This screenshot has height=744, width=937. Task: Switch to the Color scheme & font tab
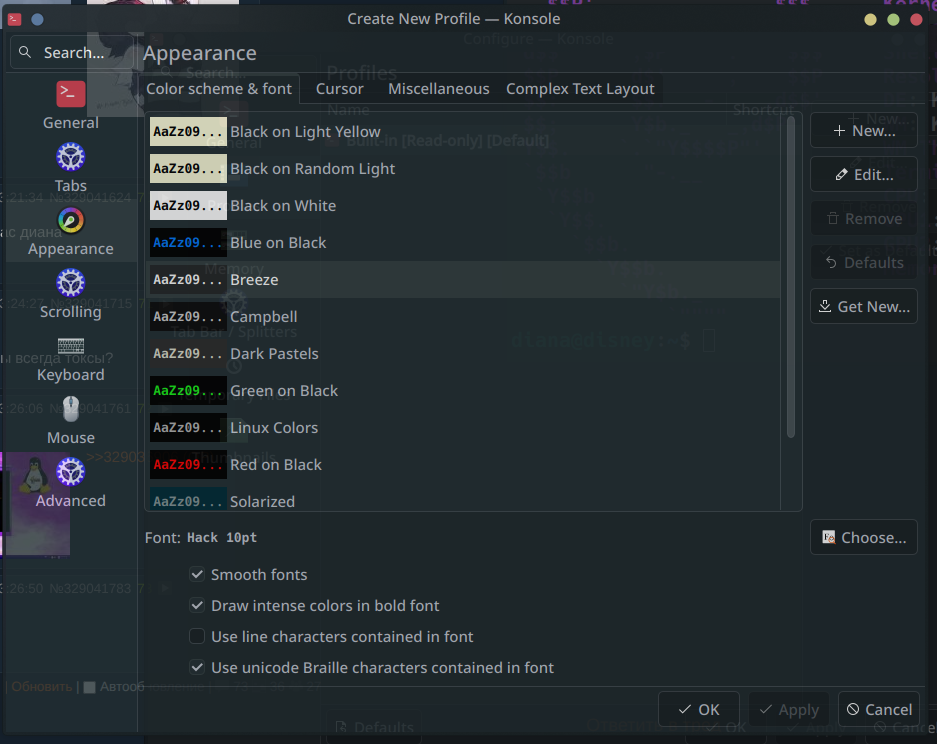pyautogui.click(x=219, y=89)
